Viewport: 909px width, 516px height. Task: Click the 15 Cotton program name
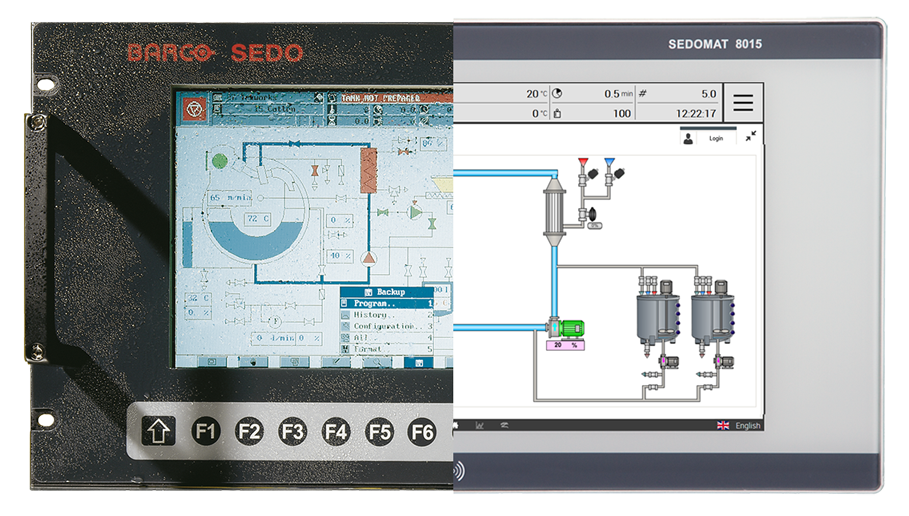(274, 108)
